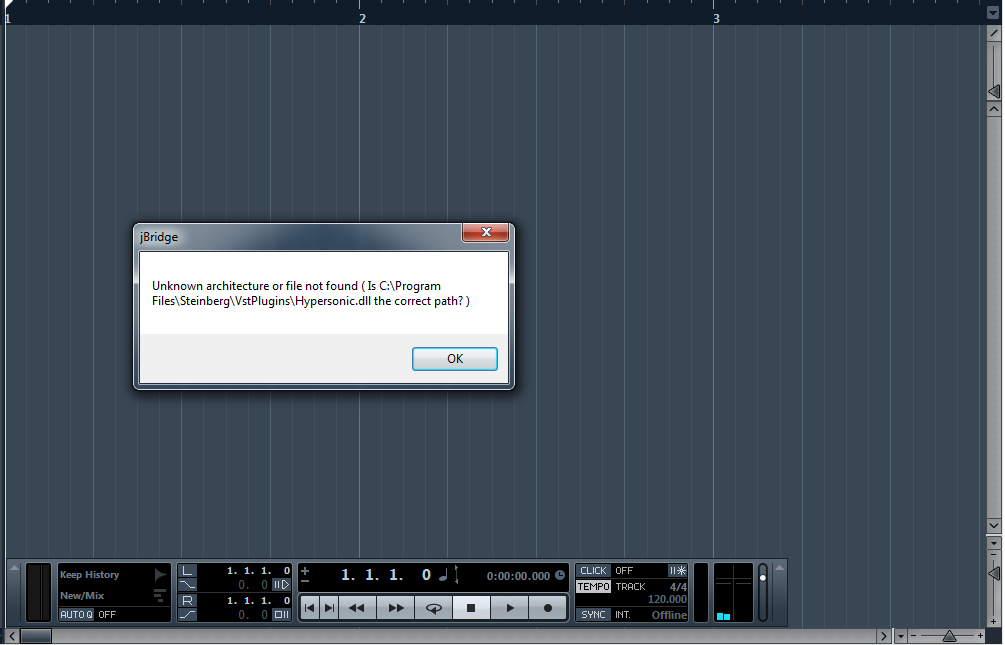
Task: Toggle the SYNC button
Action: tap(593, 614)
